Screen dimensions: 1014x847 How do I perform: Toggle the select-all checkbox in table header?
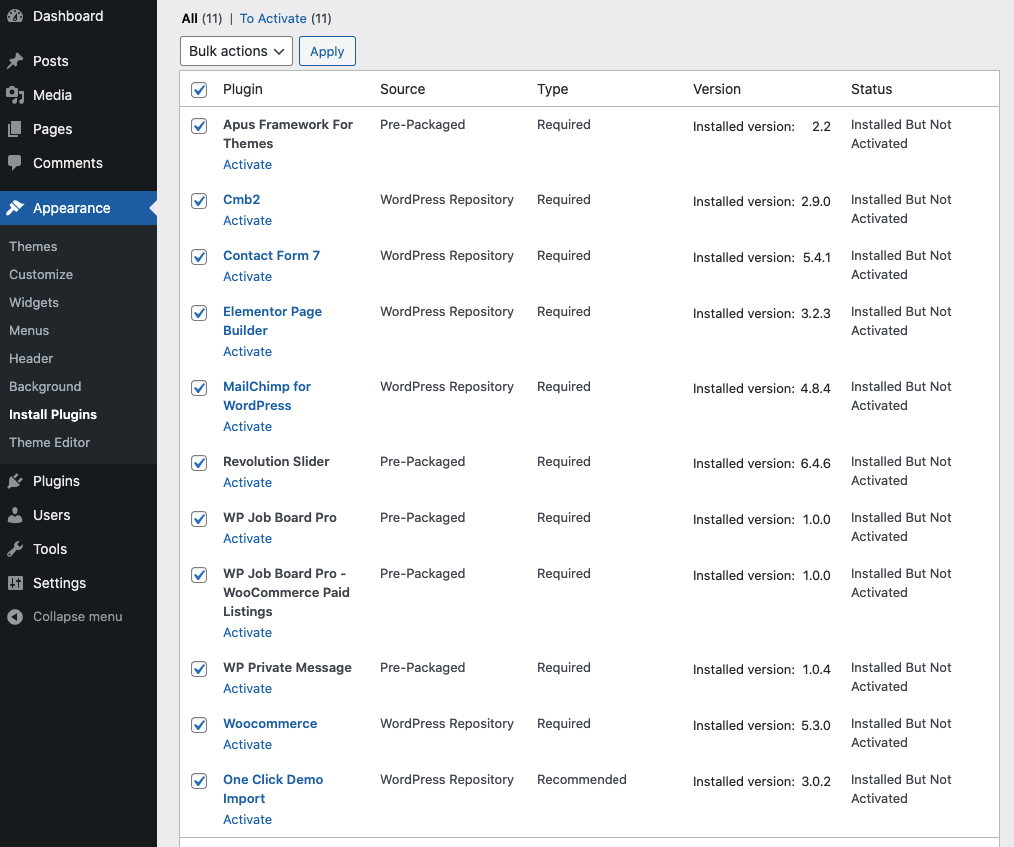click(x=199, y=90)
